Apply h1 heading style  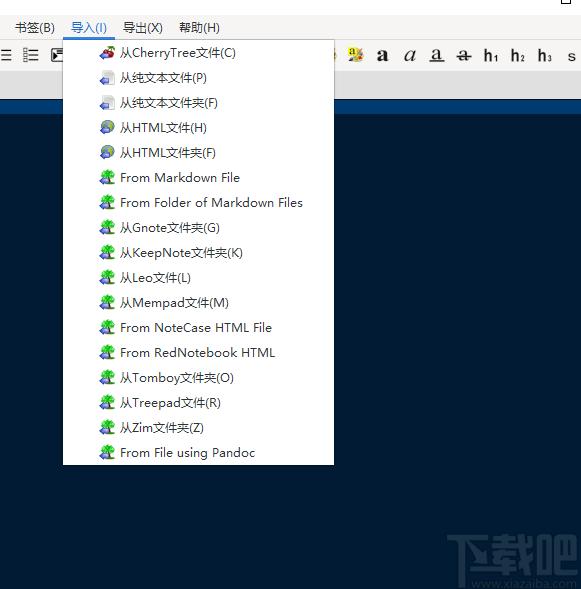(x=491, y=56)
